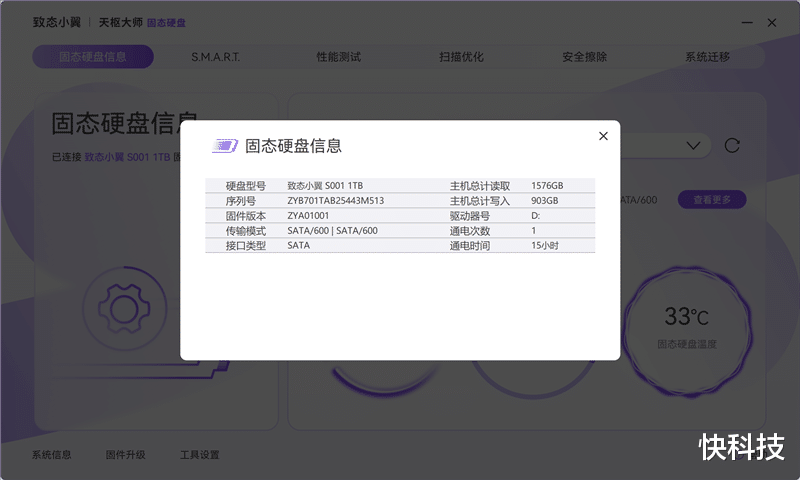
Task: Open the 安全擦除 tab
Action: click(x=584, y=57)
